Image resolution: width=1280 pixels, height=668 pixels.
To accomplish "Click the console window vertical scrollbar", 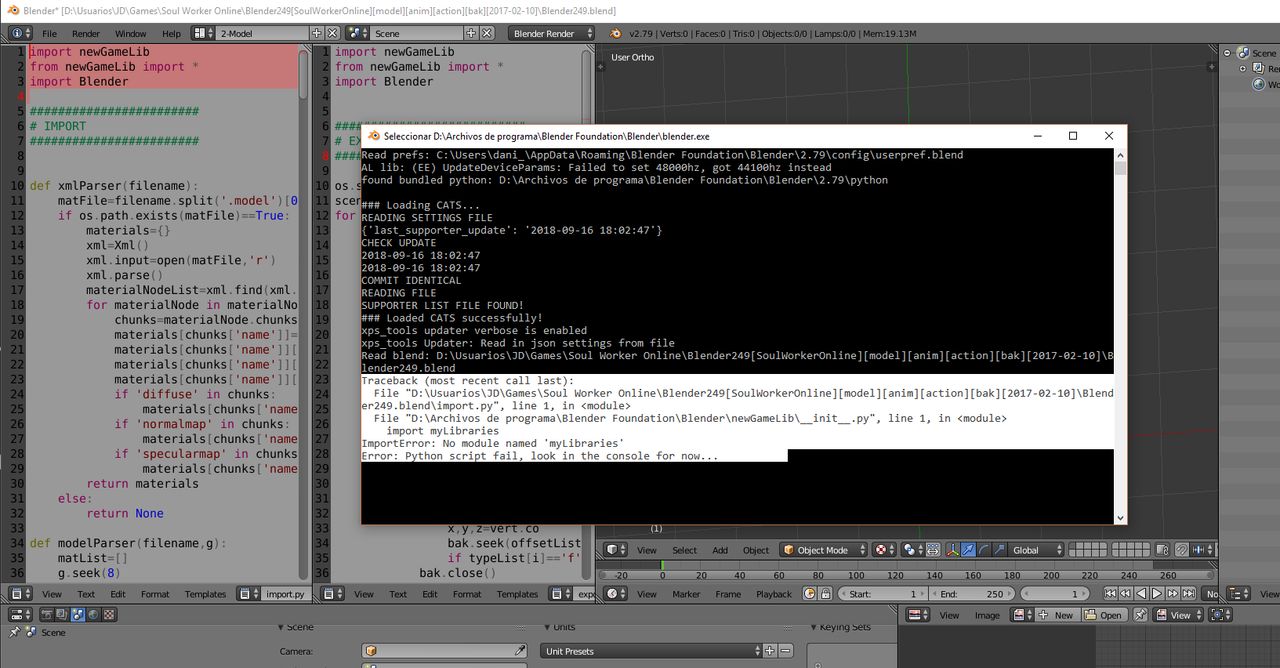I will coord(1120,335).
